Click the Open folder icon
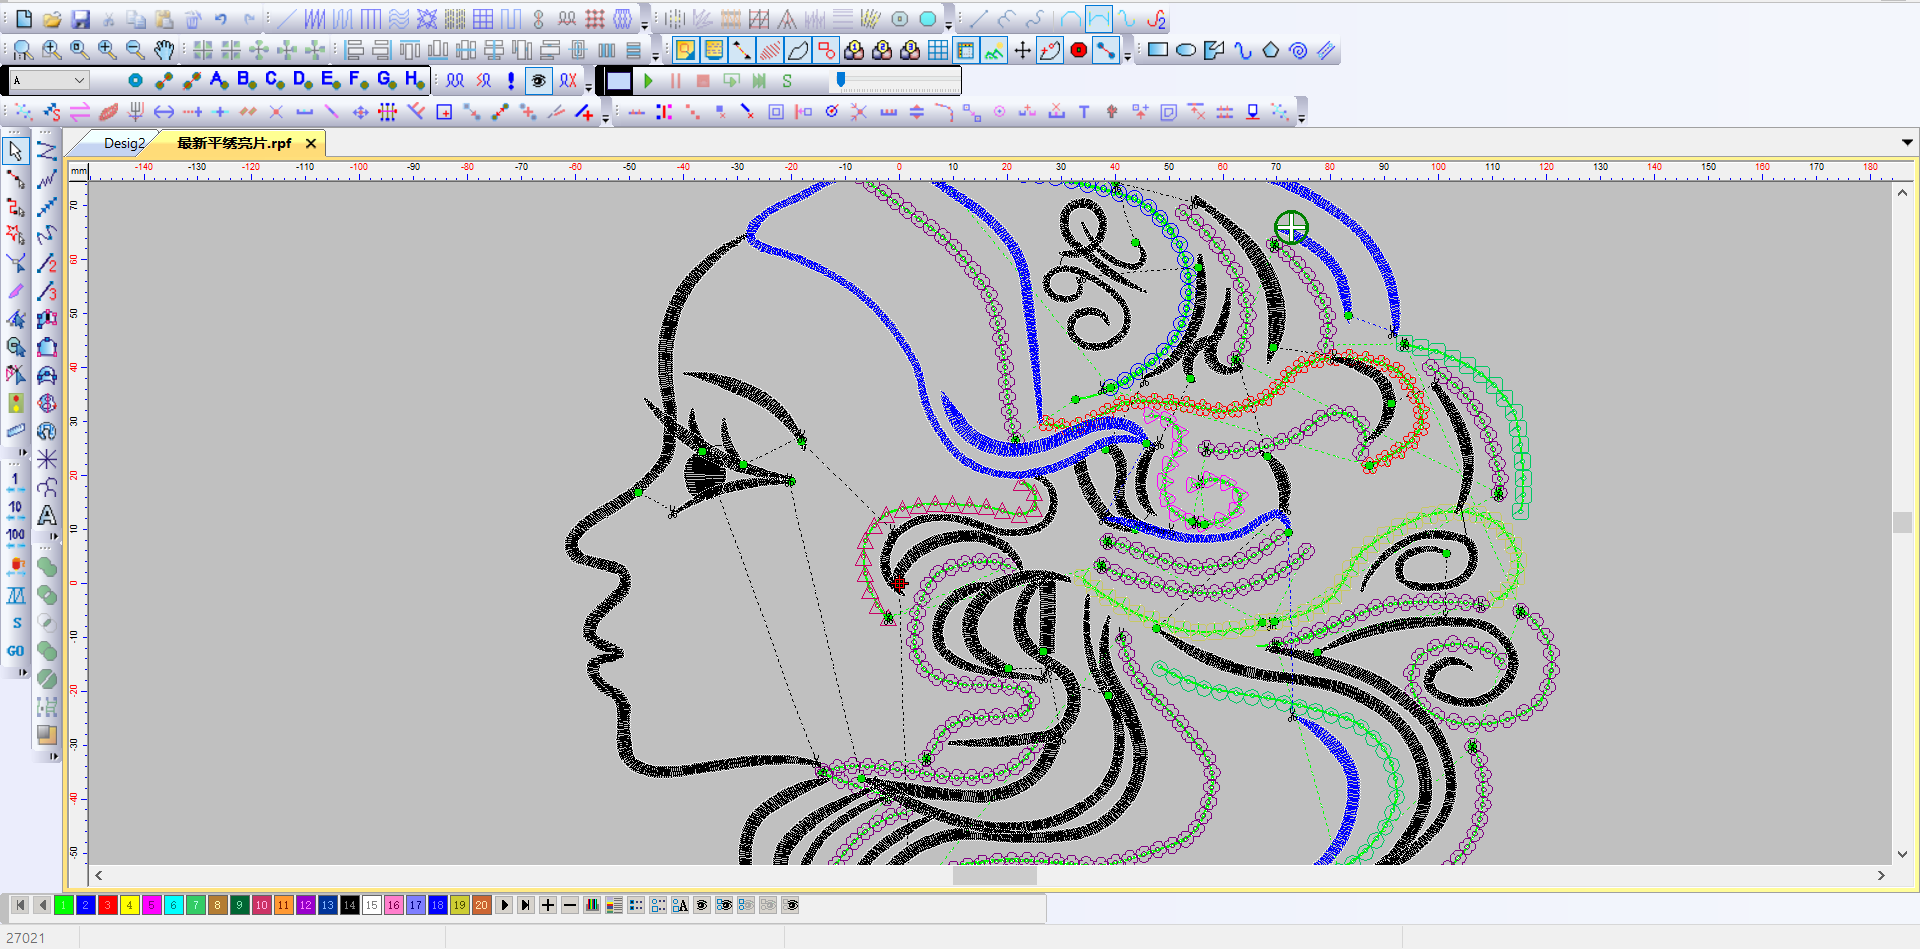The image size is (1920, 949). pyautogui.click(x=52, y=19)
